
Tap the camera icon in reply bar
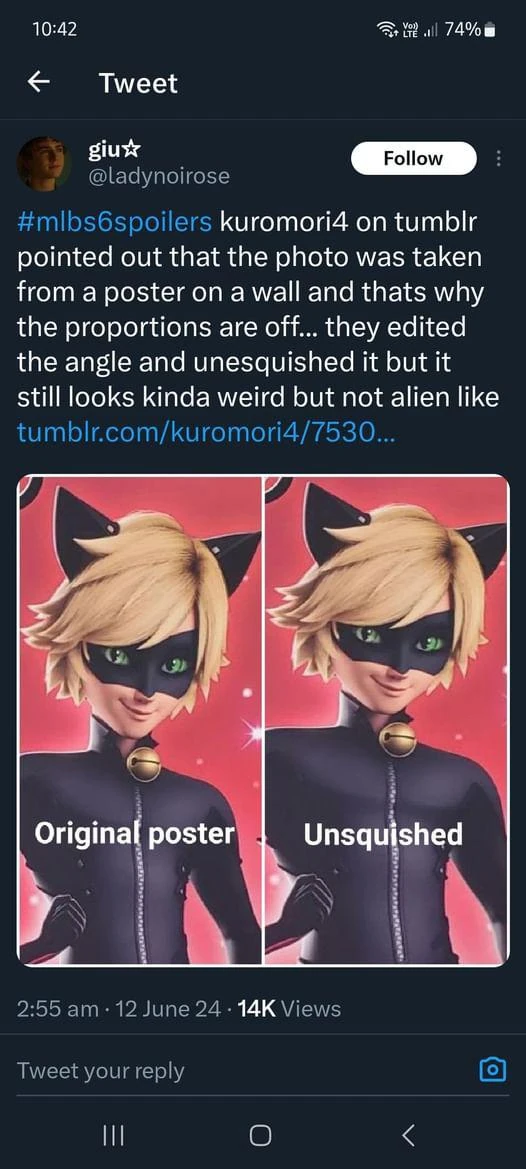(x=492, y=1071)
